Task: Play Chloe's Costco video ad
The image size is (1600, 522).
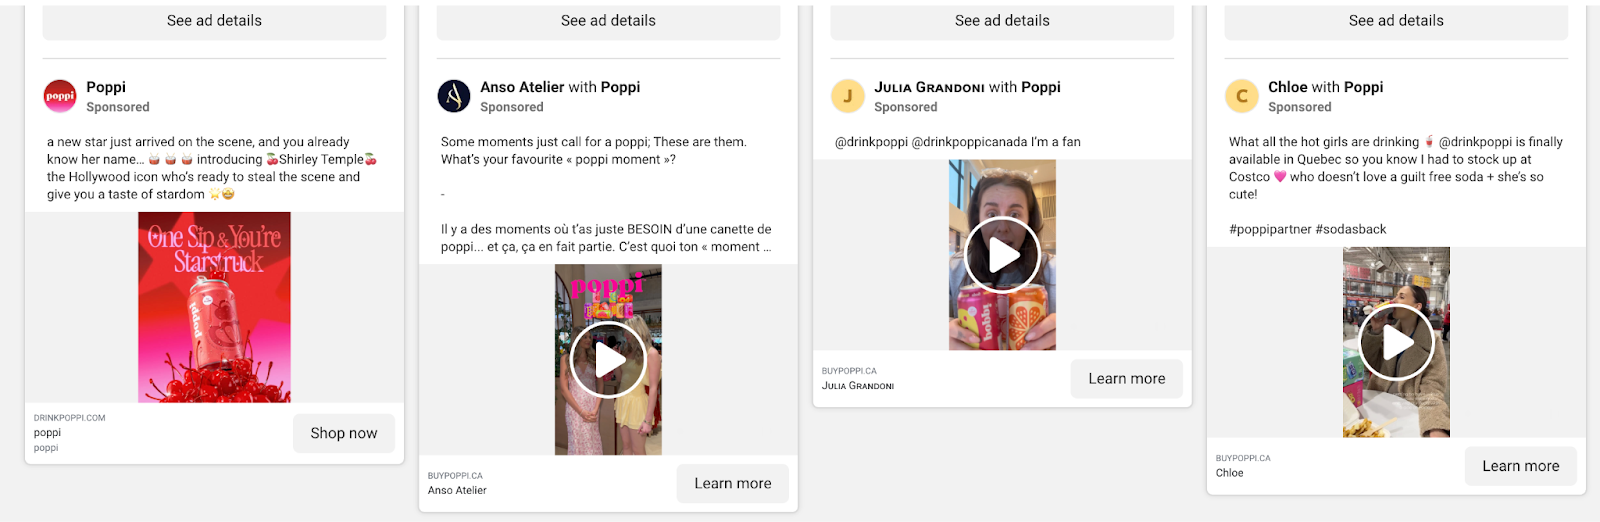Action: [1396, 342]
